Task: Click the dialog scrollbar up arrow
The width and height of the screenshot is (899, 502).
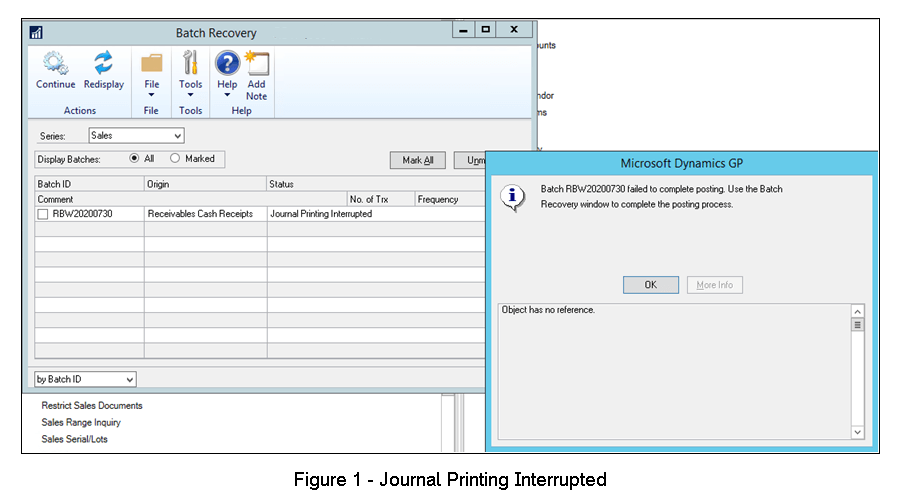Action: click(858, 311)
